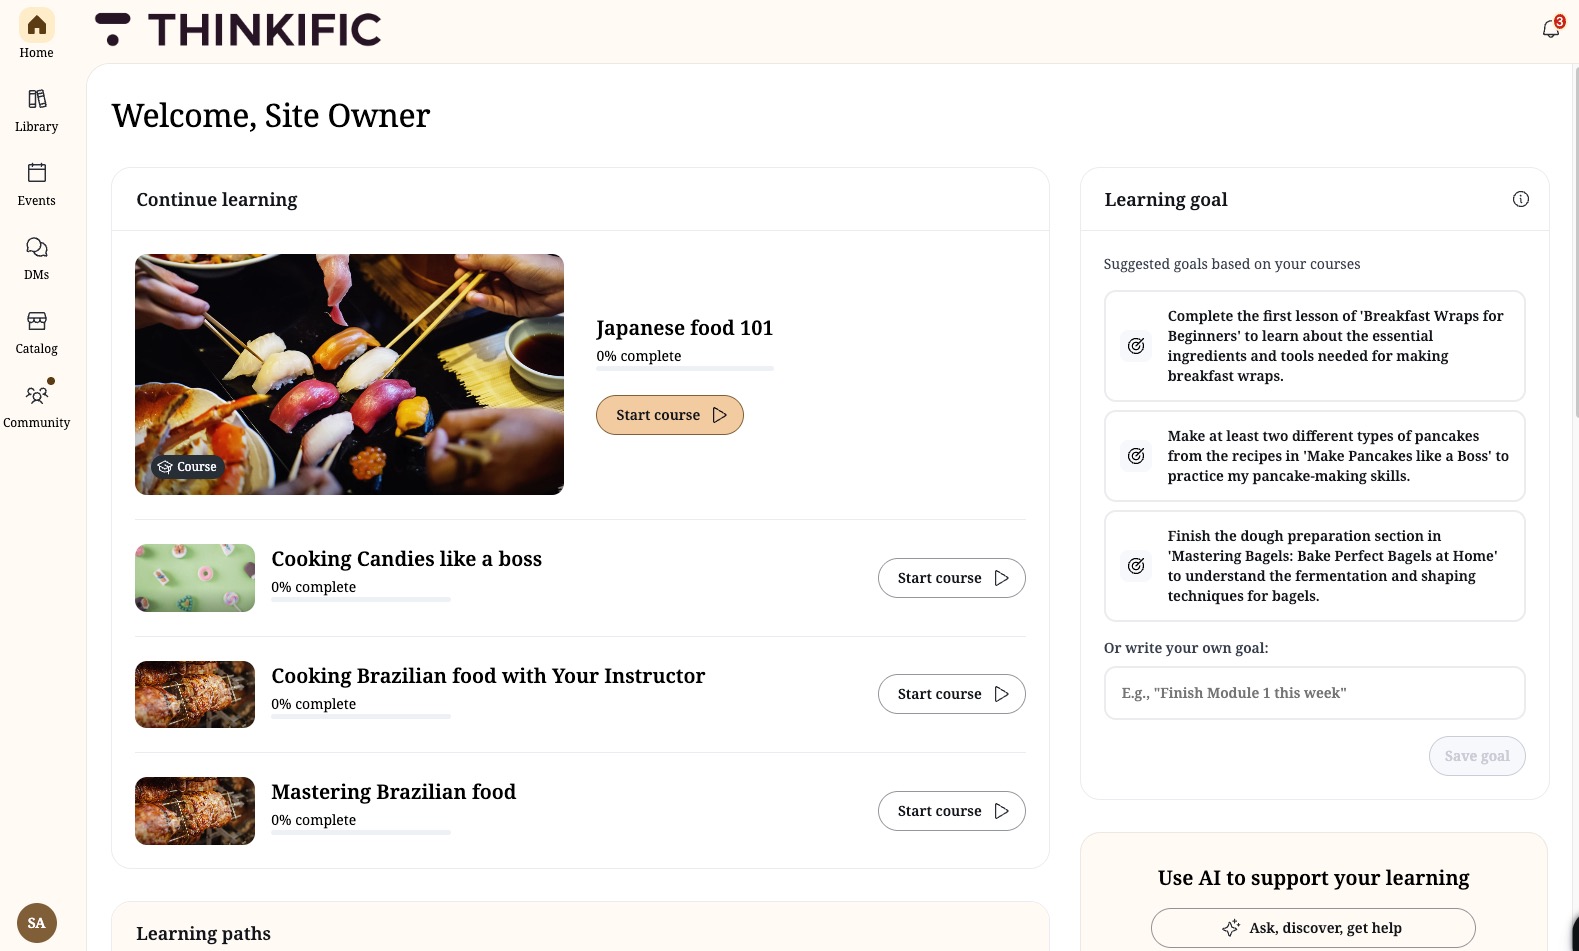Image resolution: width=1579 pixels, height=951 pixels.
Task: Start Cooking Candies like a boss course
Action: pyautogui.click(x=952, y=578)
